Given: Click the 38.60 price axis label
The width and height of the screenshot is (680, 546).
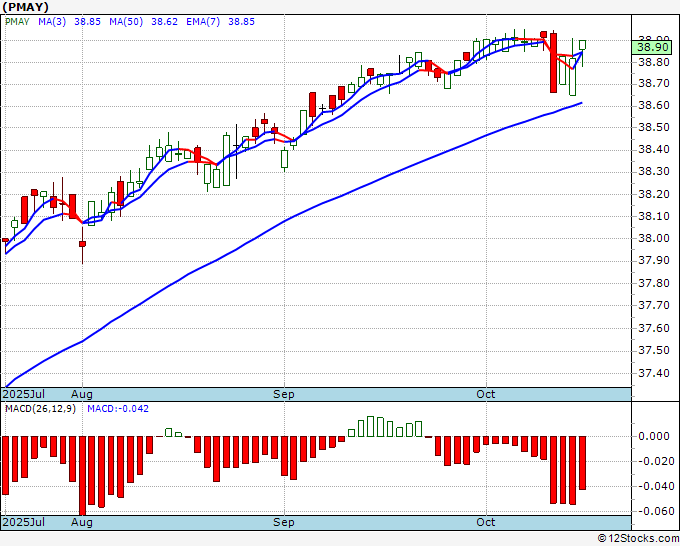Looking at the screenshot, I should [654, 105].
